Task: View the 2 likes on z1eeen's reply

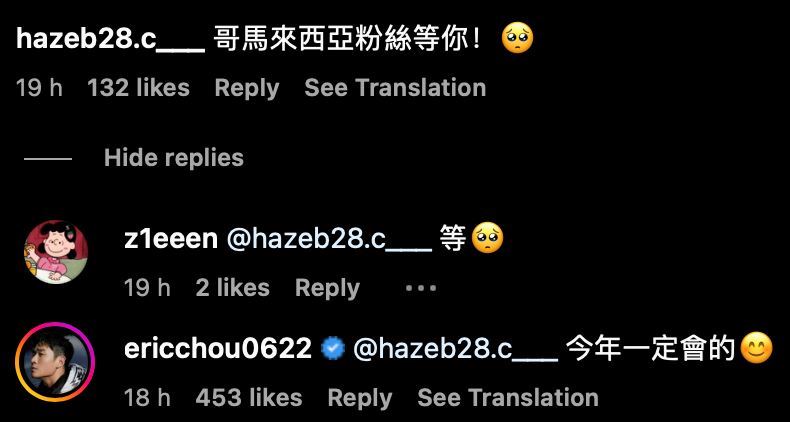Action: (x=233, y=288)
